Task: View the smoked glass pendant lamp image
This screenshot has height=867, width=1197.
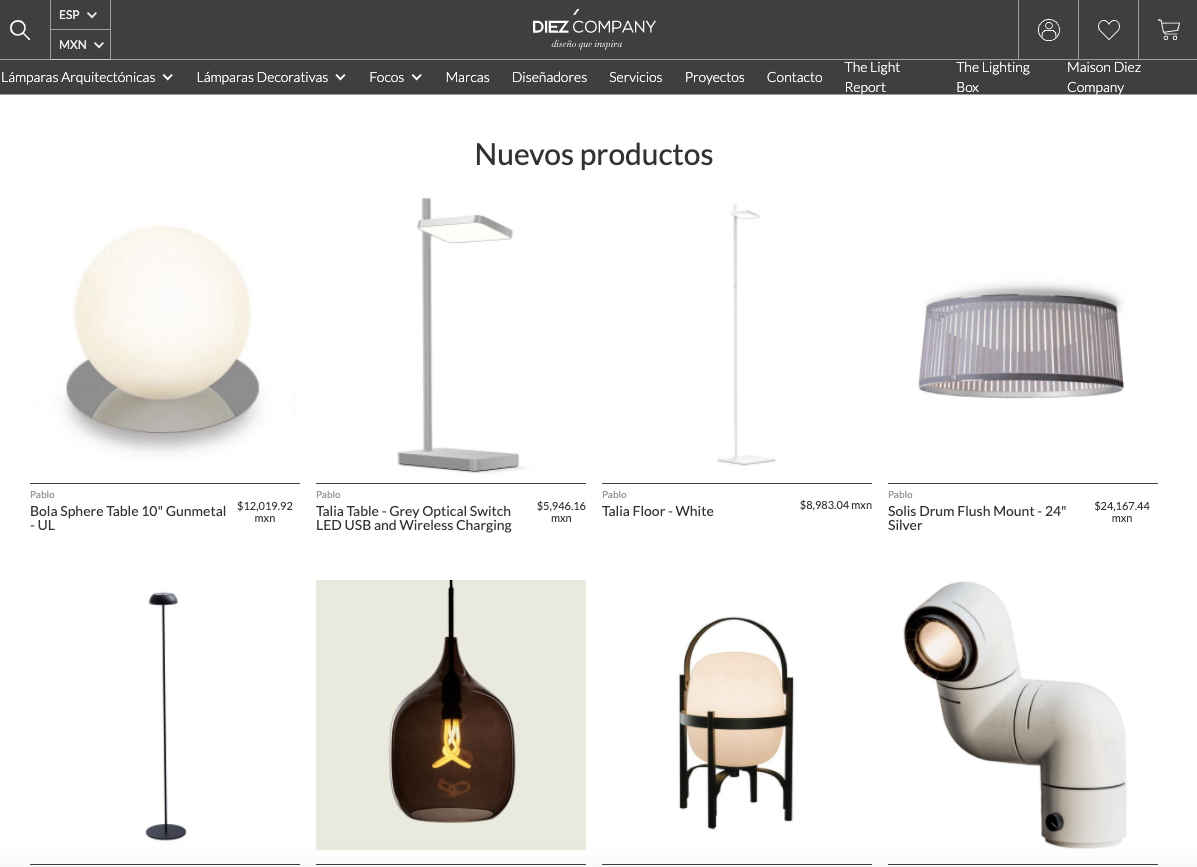Action: pos(451,715)
